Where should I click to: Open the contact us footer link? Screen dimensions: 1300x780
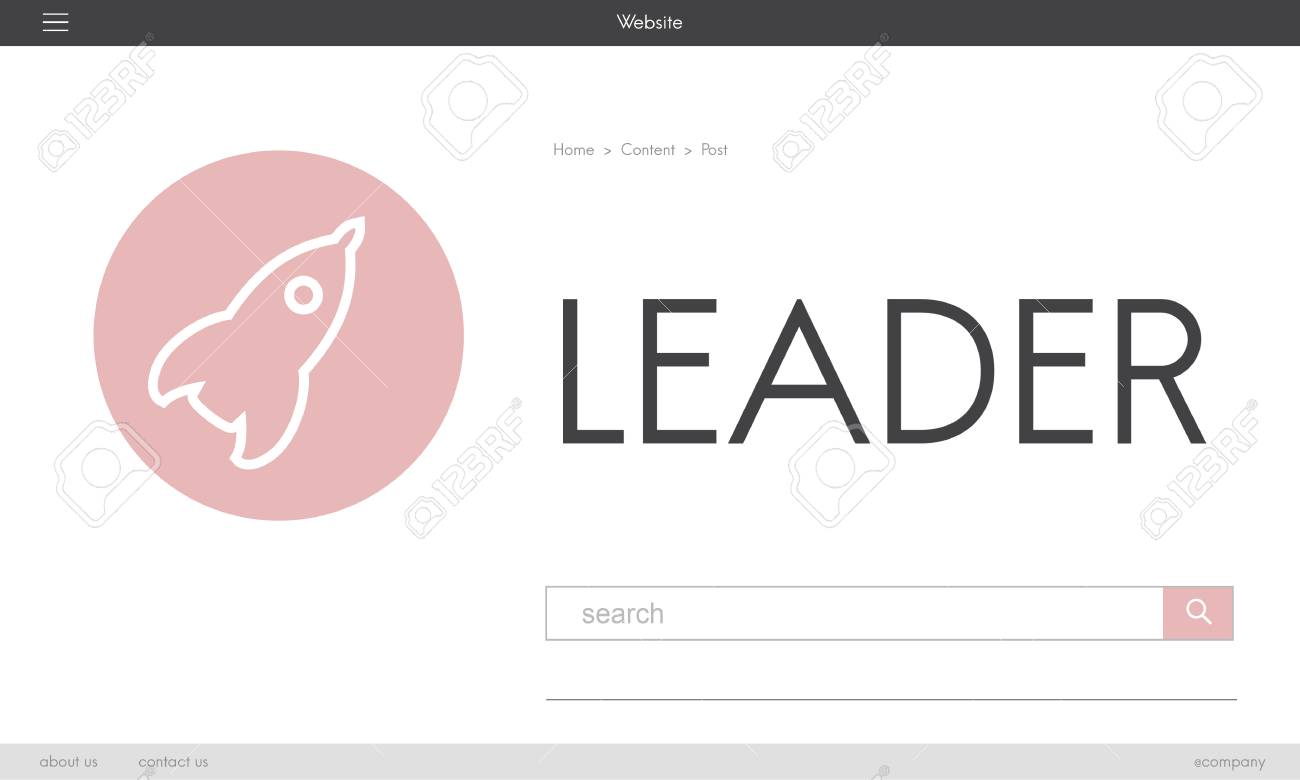tap(173, 762)
